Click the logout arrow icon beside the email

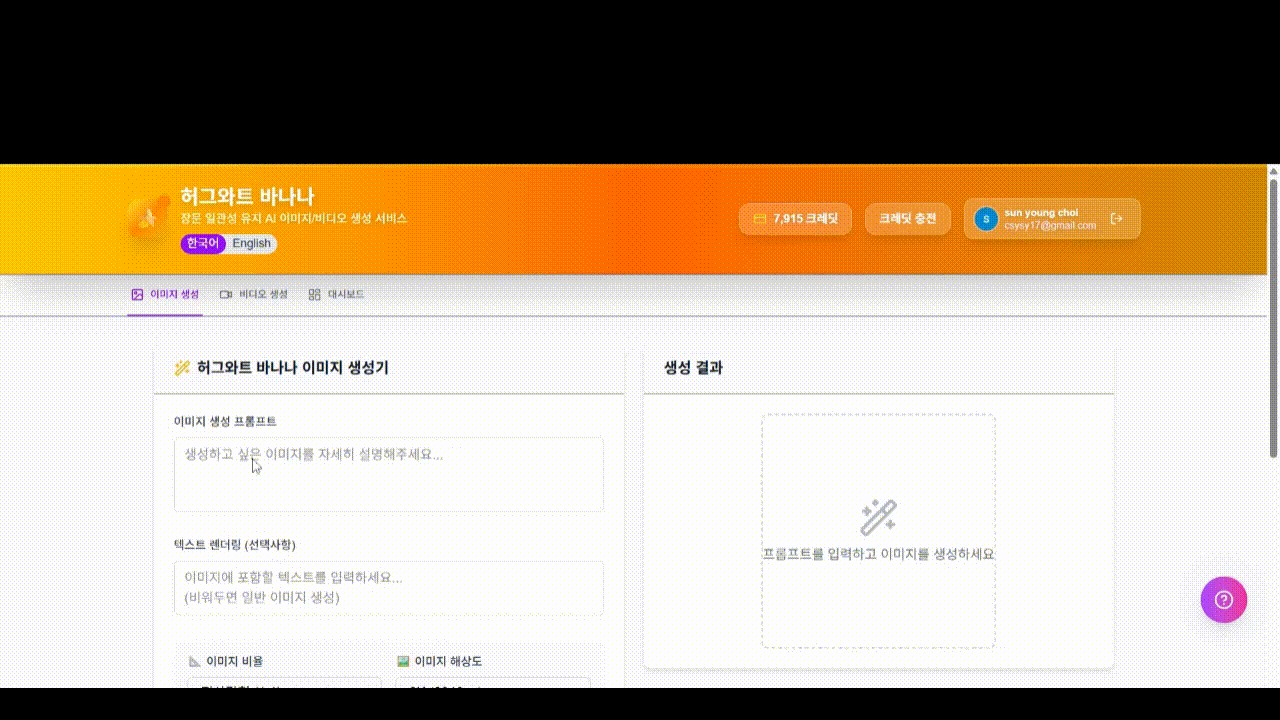click(1117, 218)
